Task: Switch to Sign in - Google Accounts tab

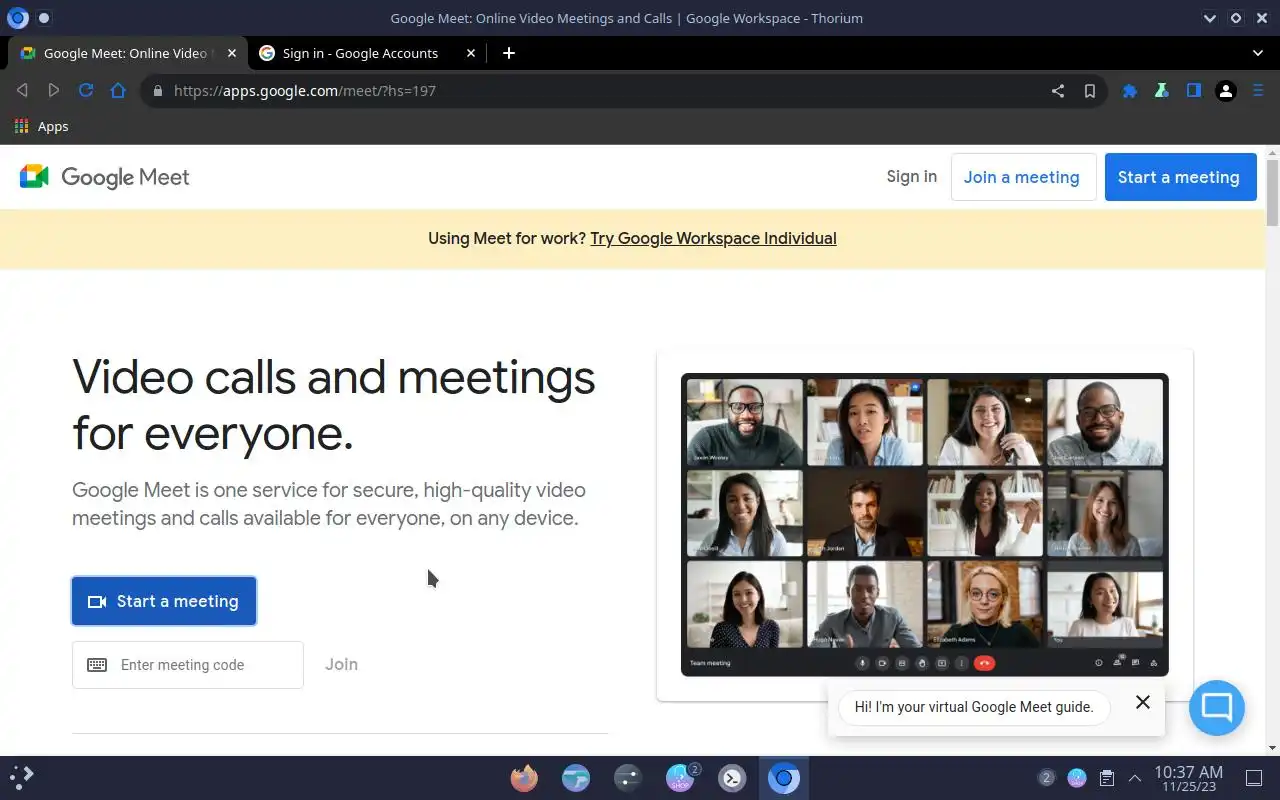Action: click(x=360, y=53)
